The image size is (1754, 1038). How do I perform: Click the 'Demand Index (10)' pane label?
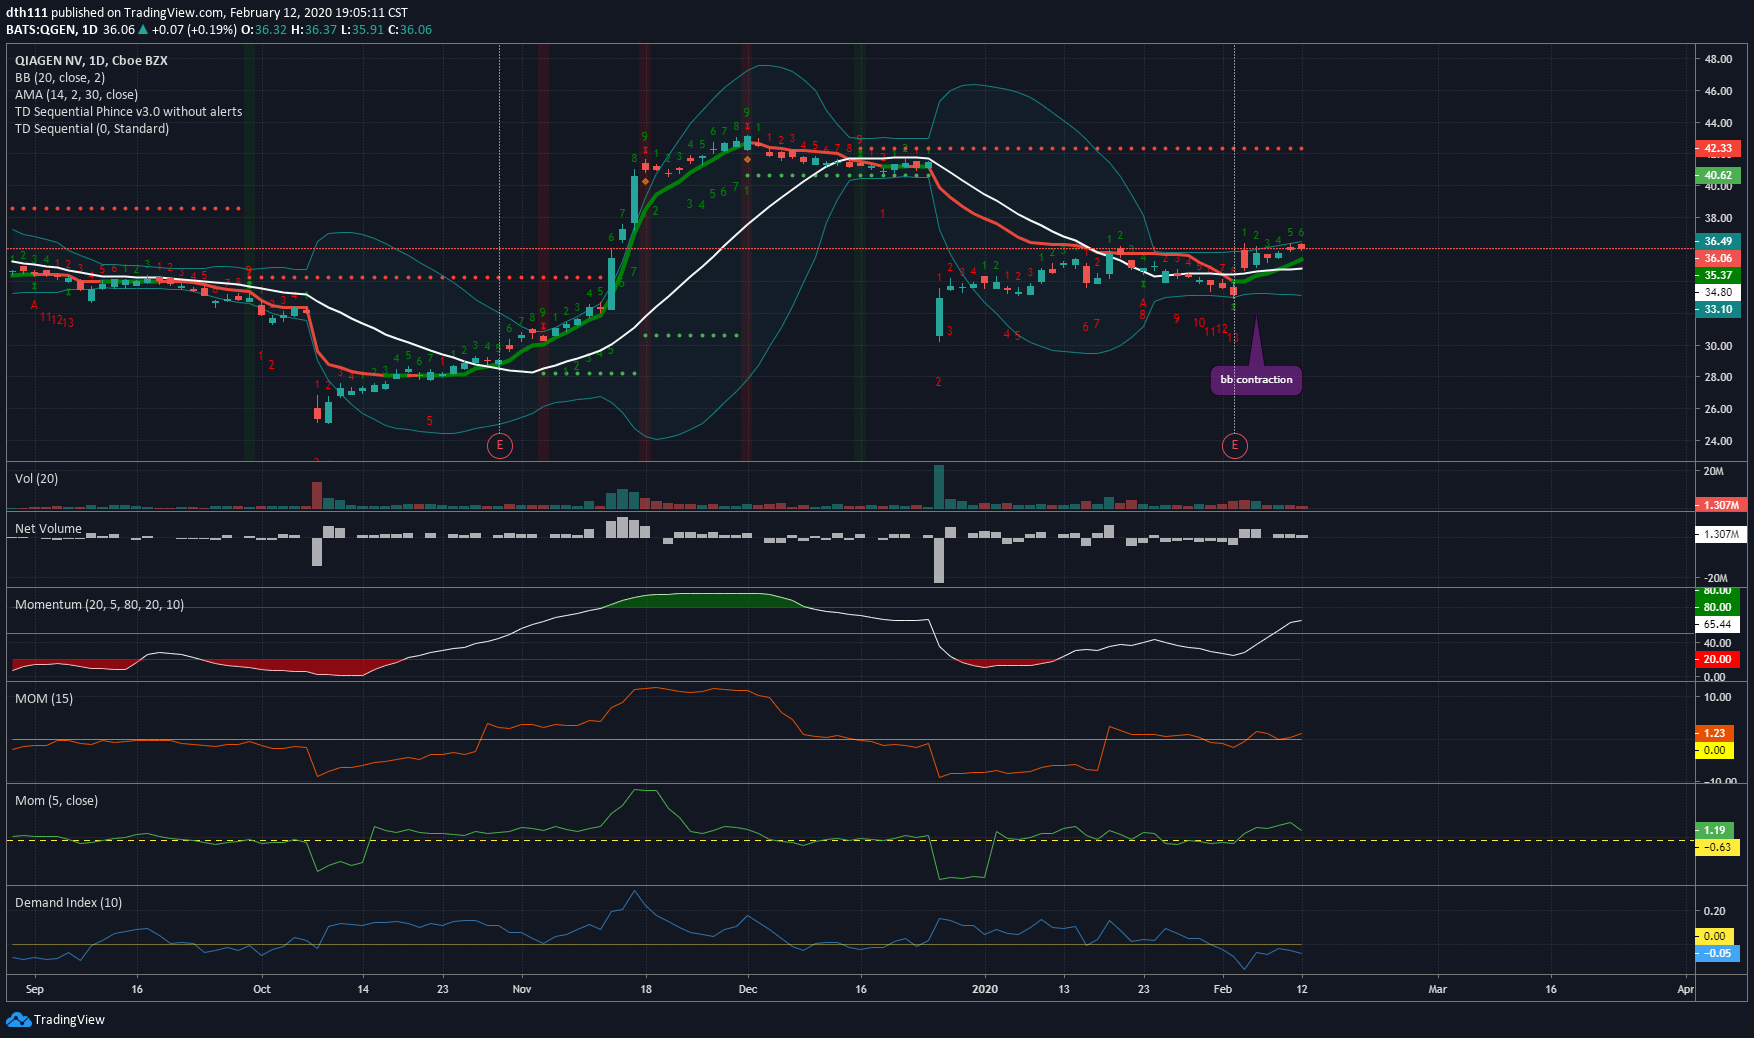(x=68, y=903)
